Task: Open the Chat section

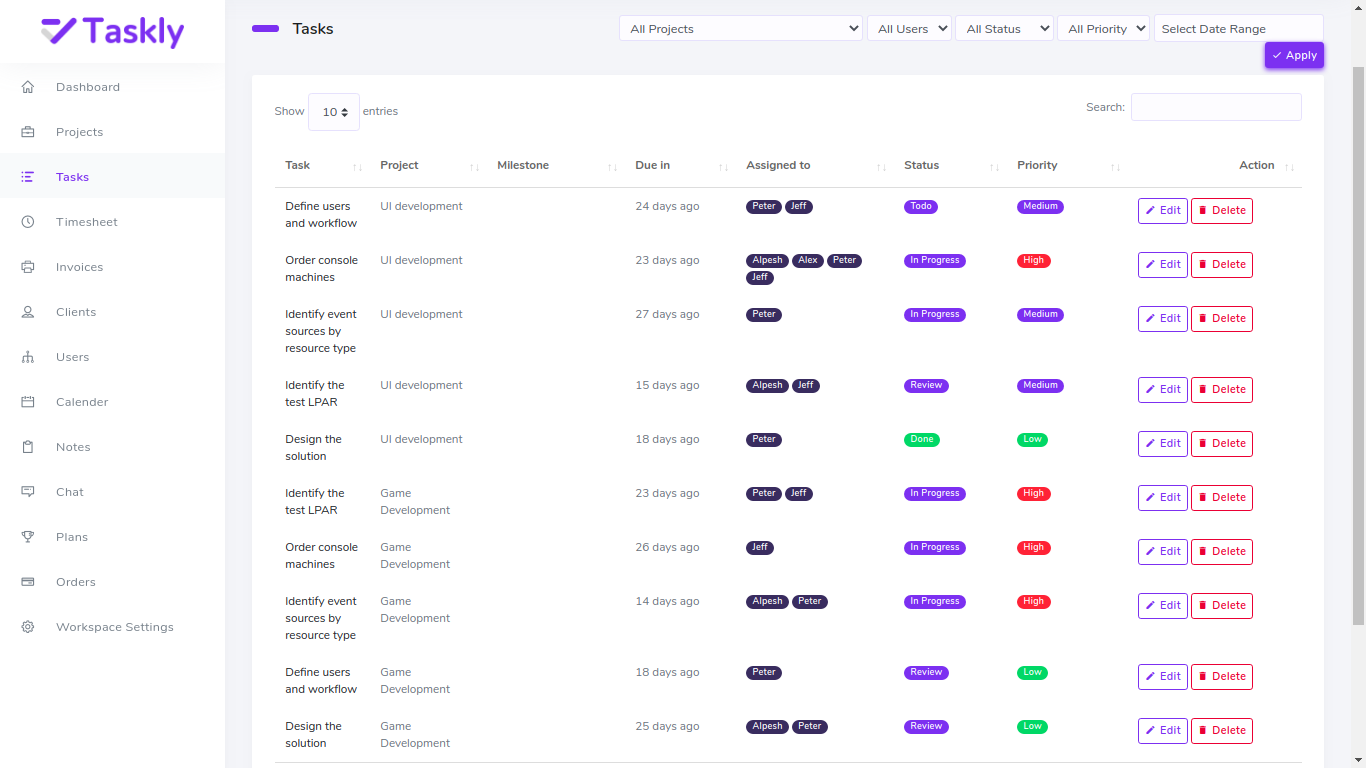Action: click(69, 491)
